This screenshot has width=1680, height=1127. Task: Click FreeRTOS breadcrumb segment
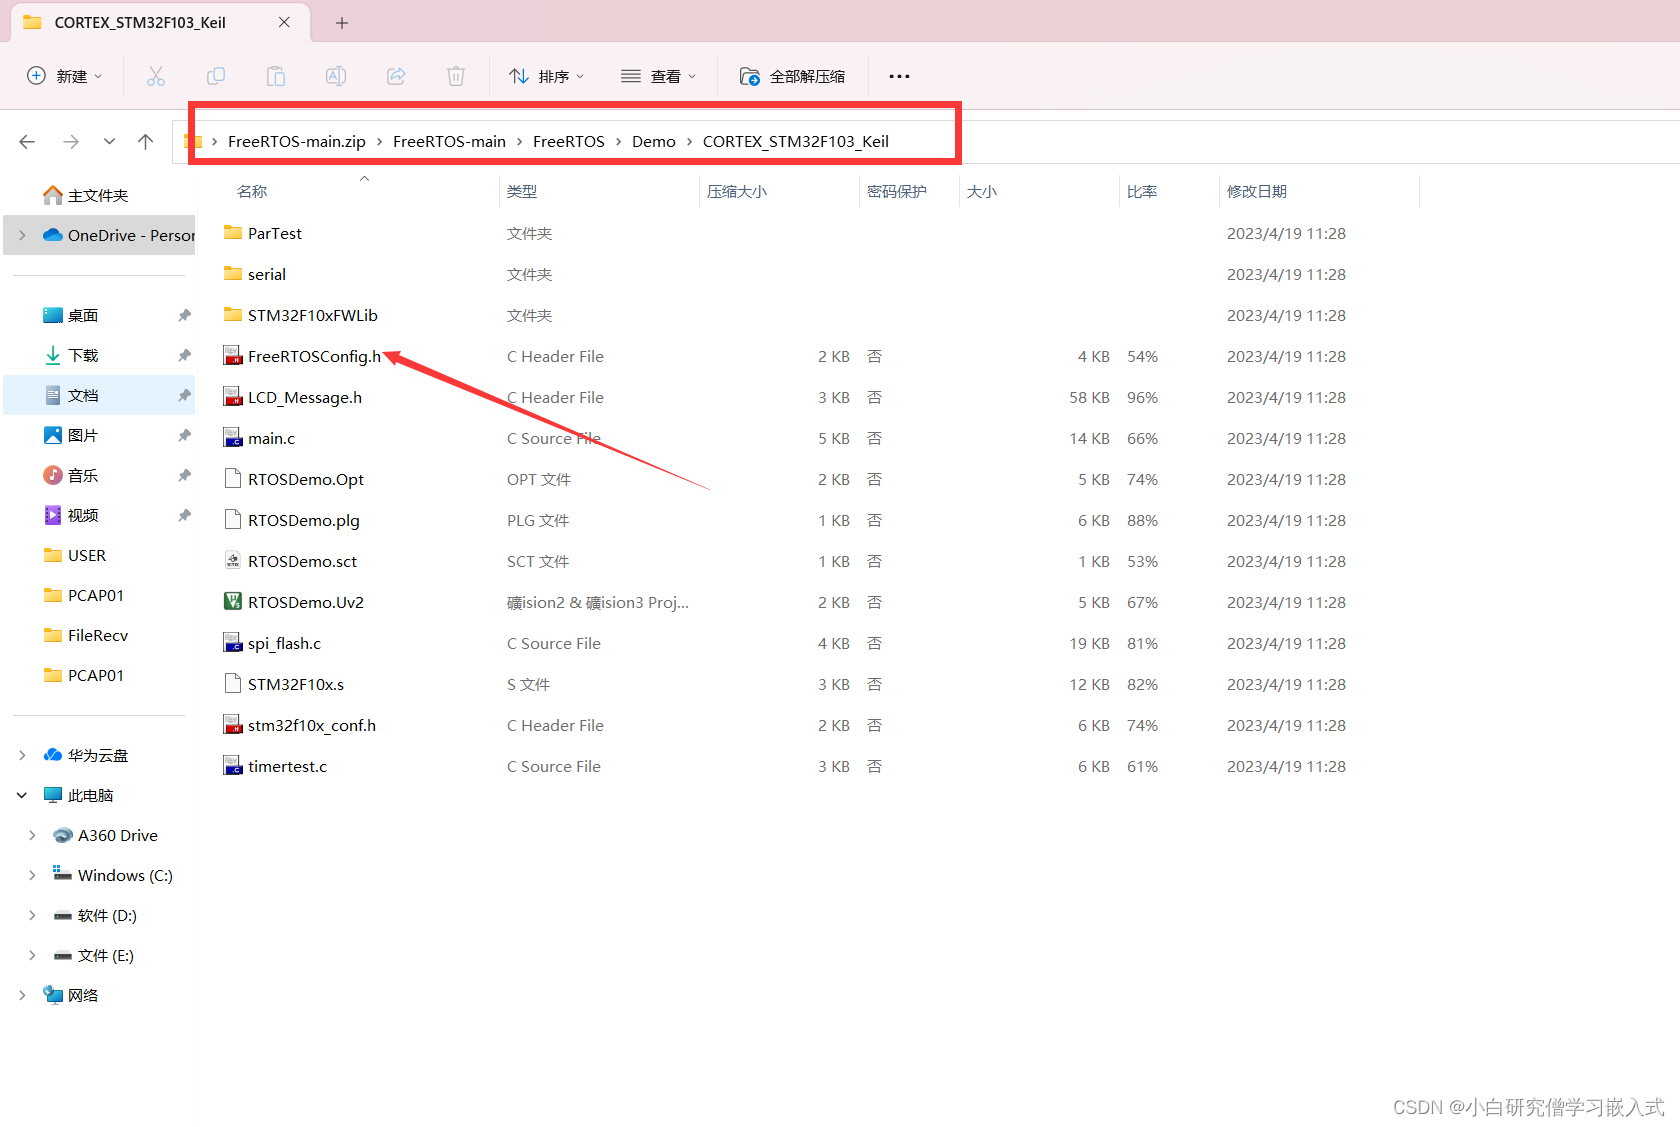569,142
